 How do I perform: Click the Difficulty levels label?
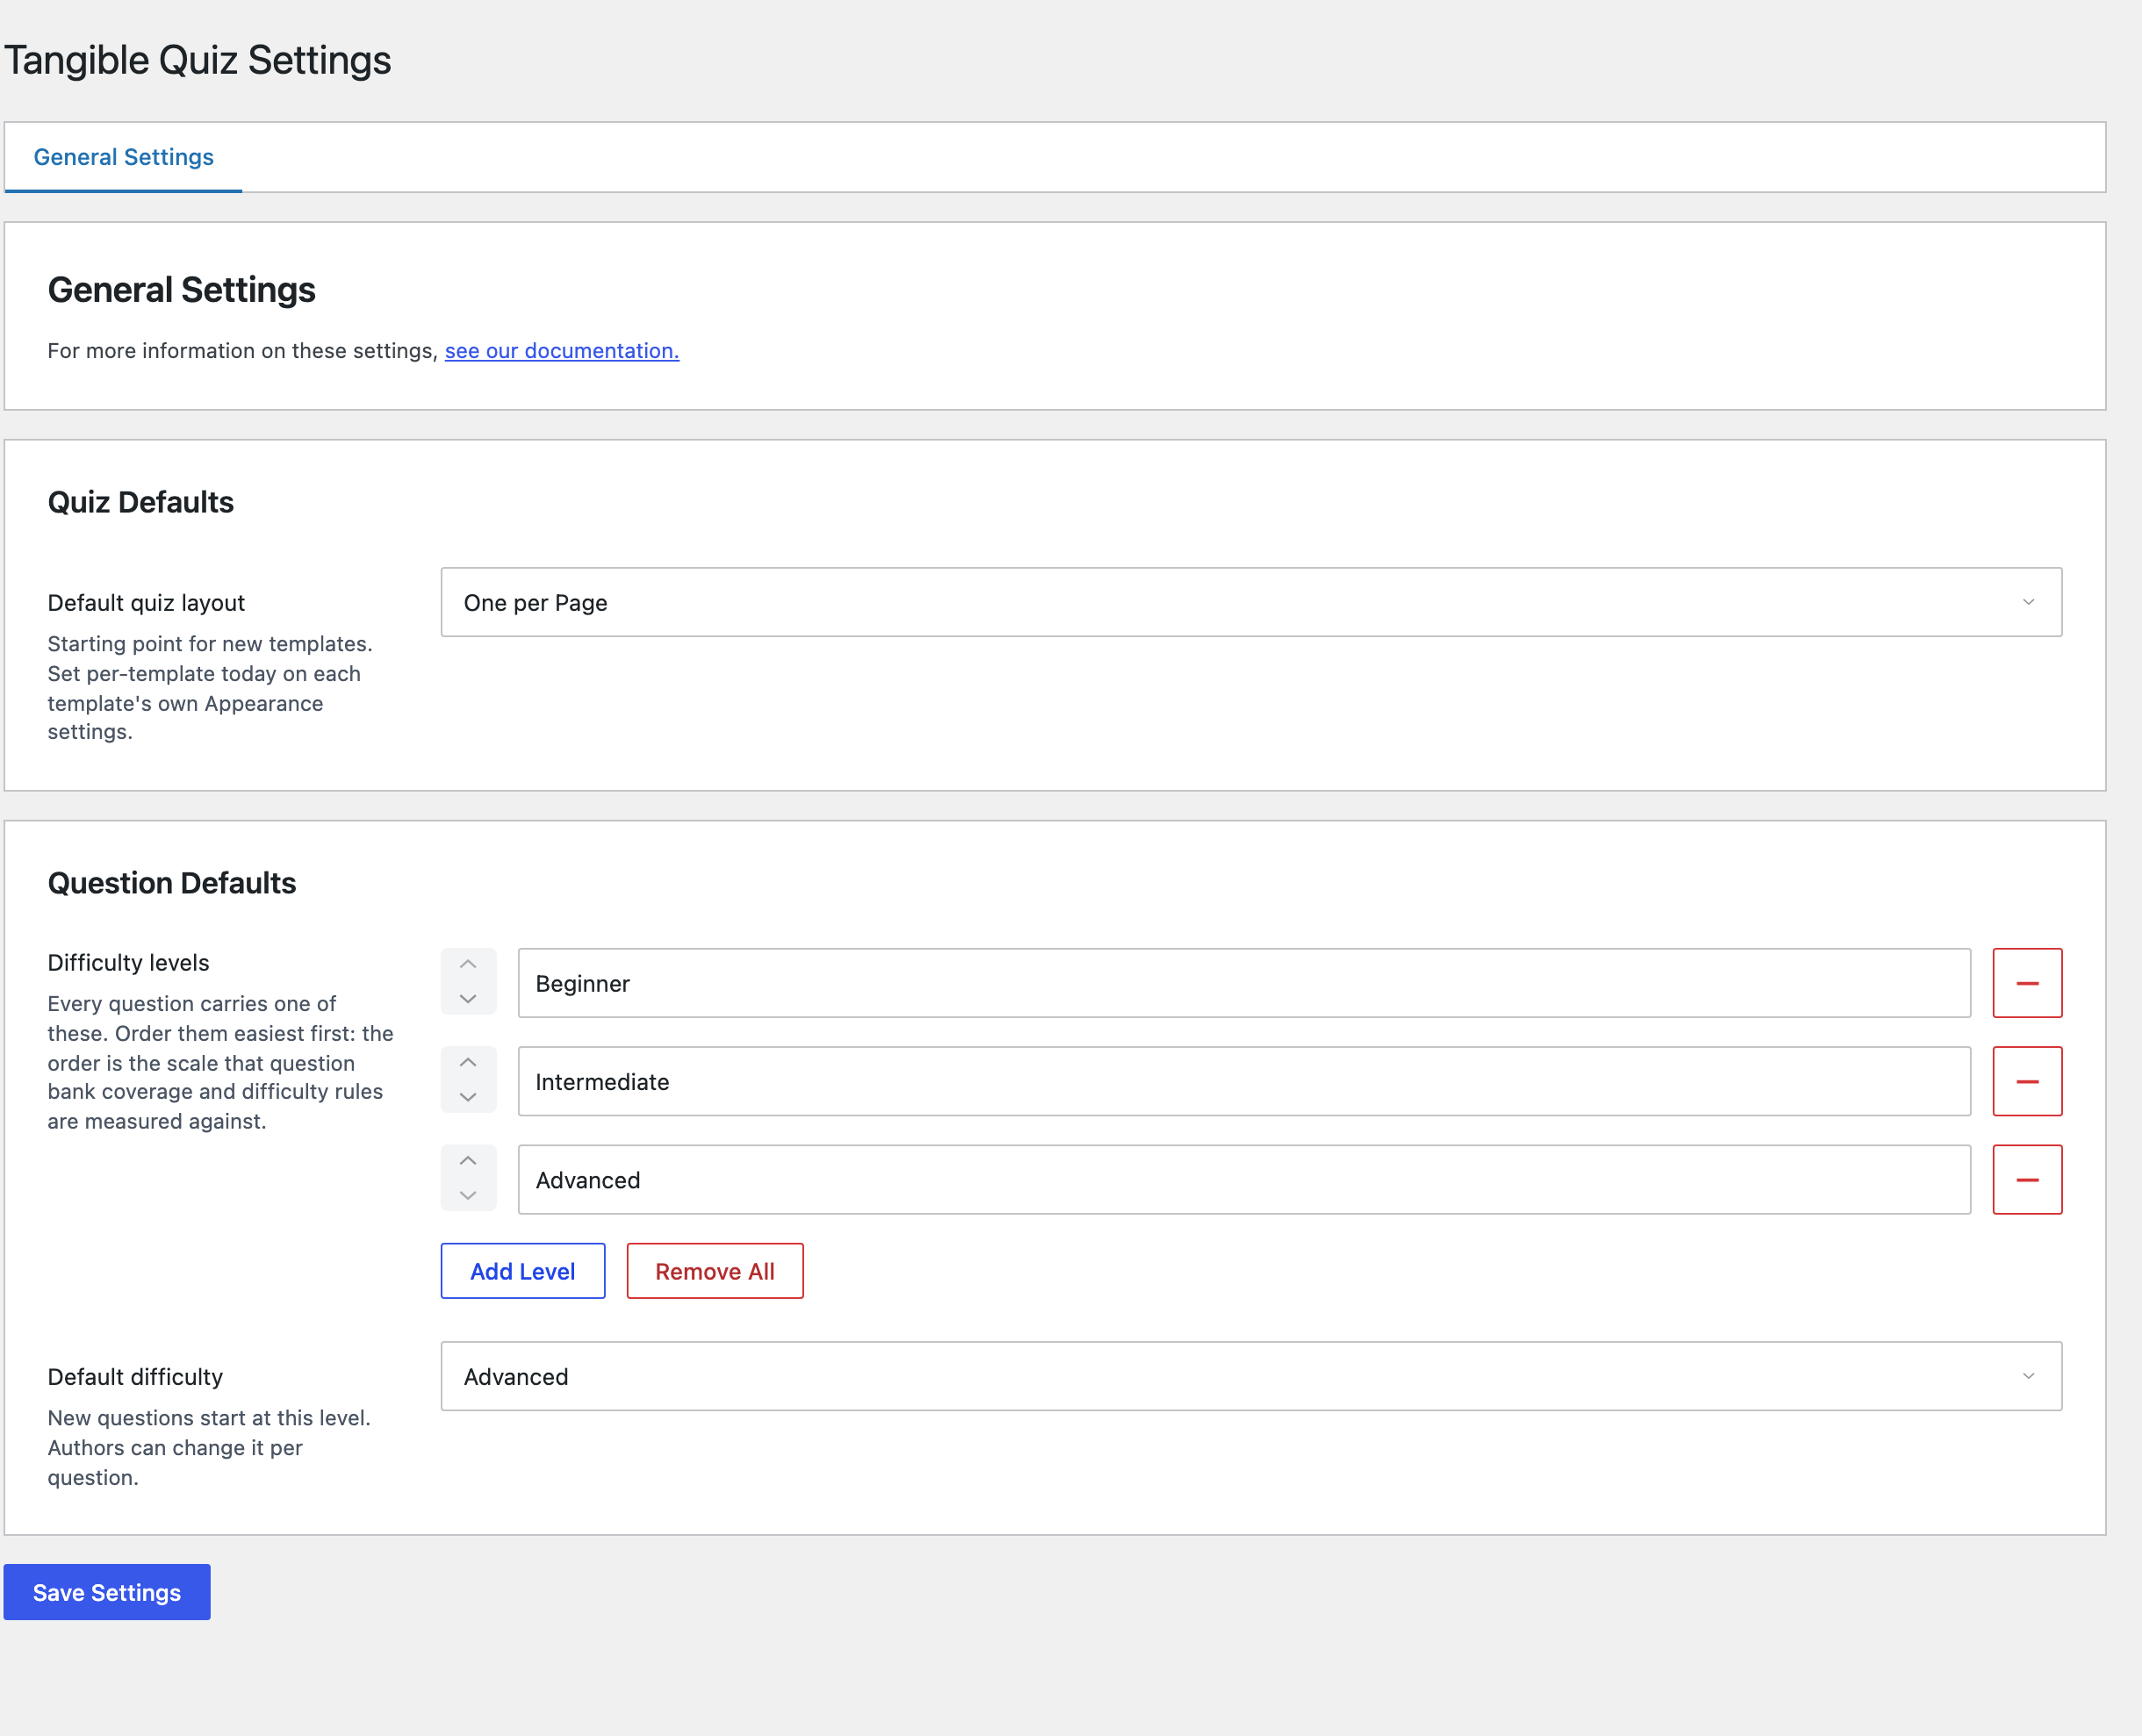[129, 963]
